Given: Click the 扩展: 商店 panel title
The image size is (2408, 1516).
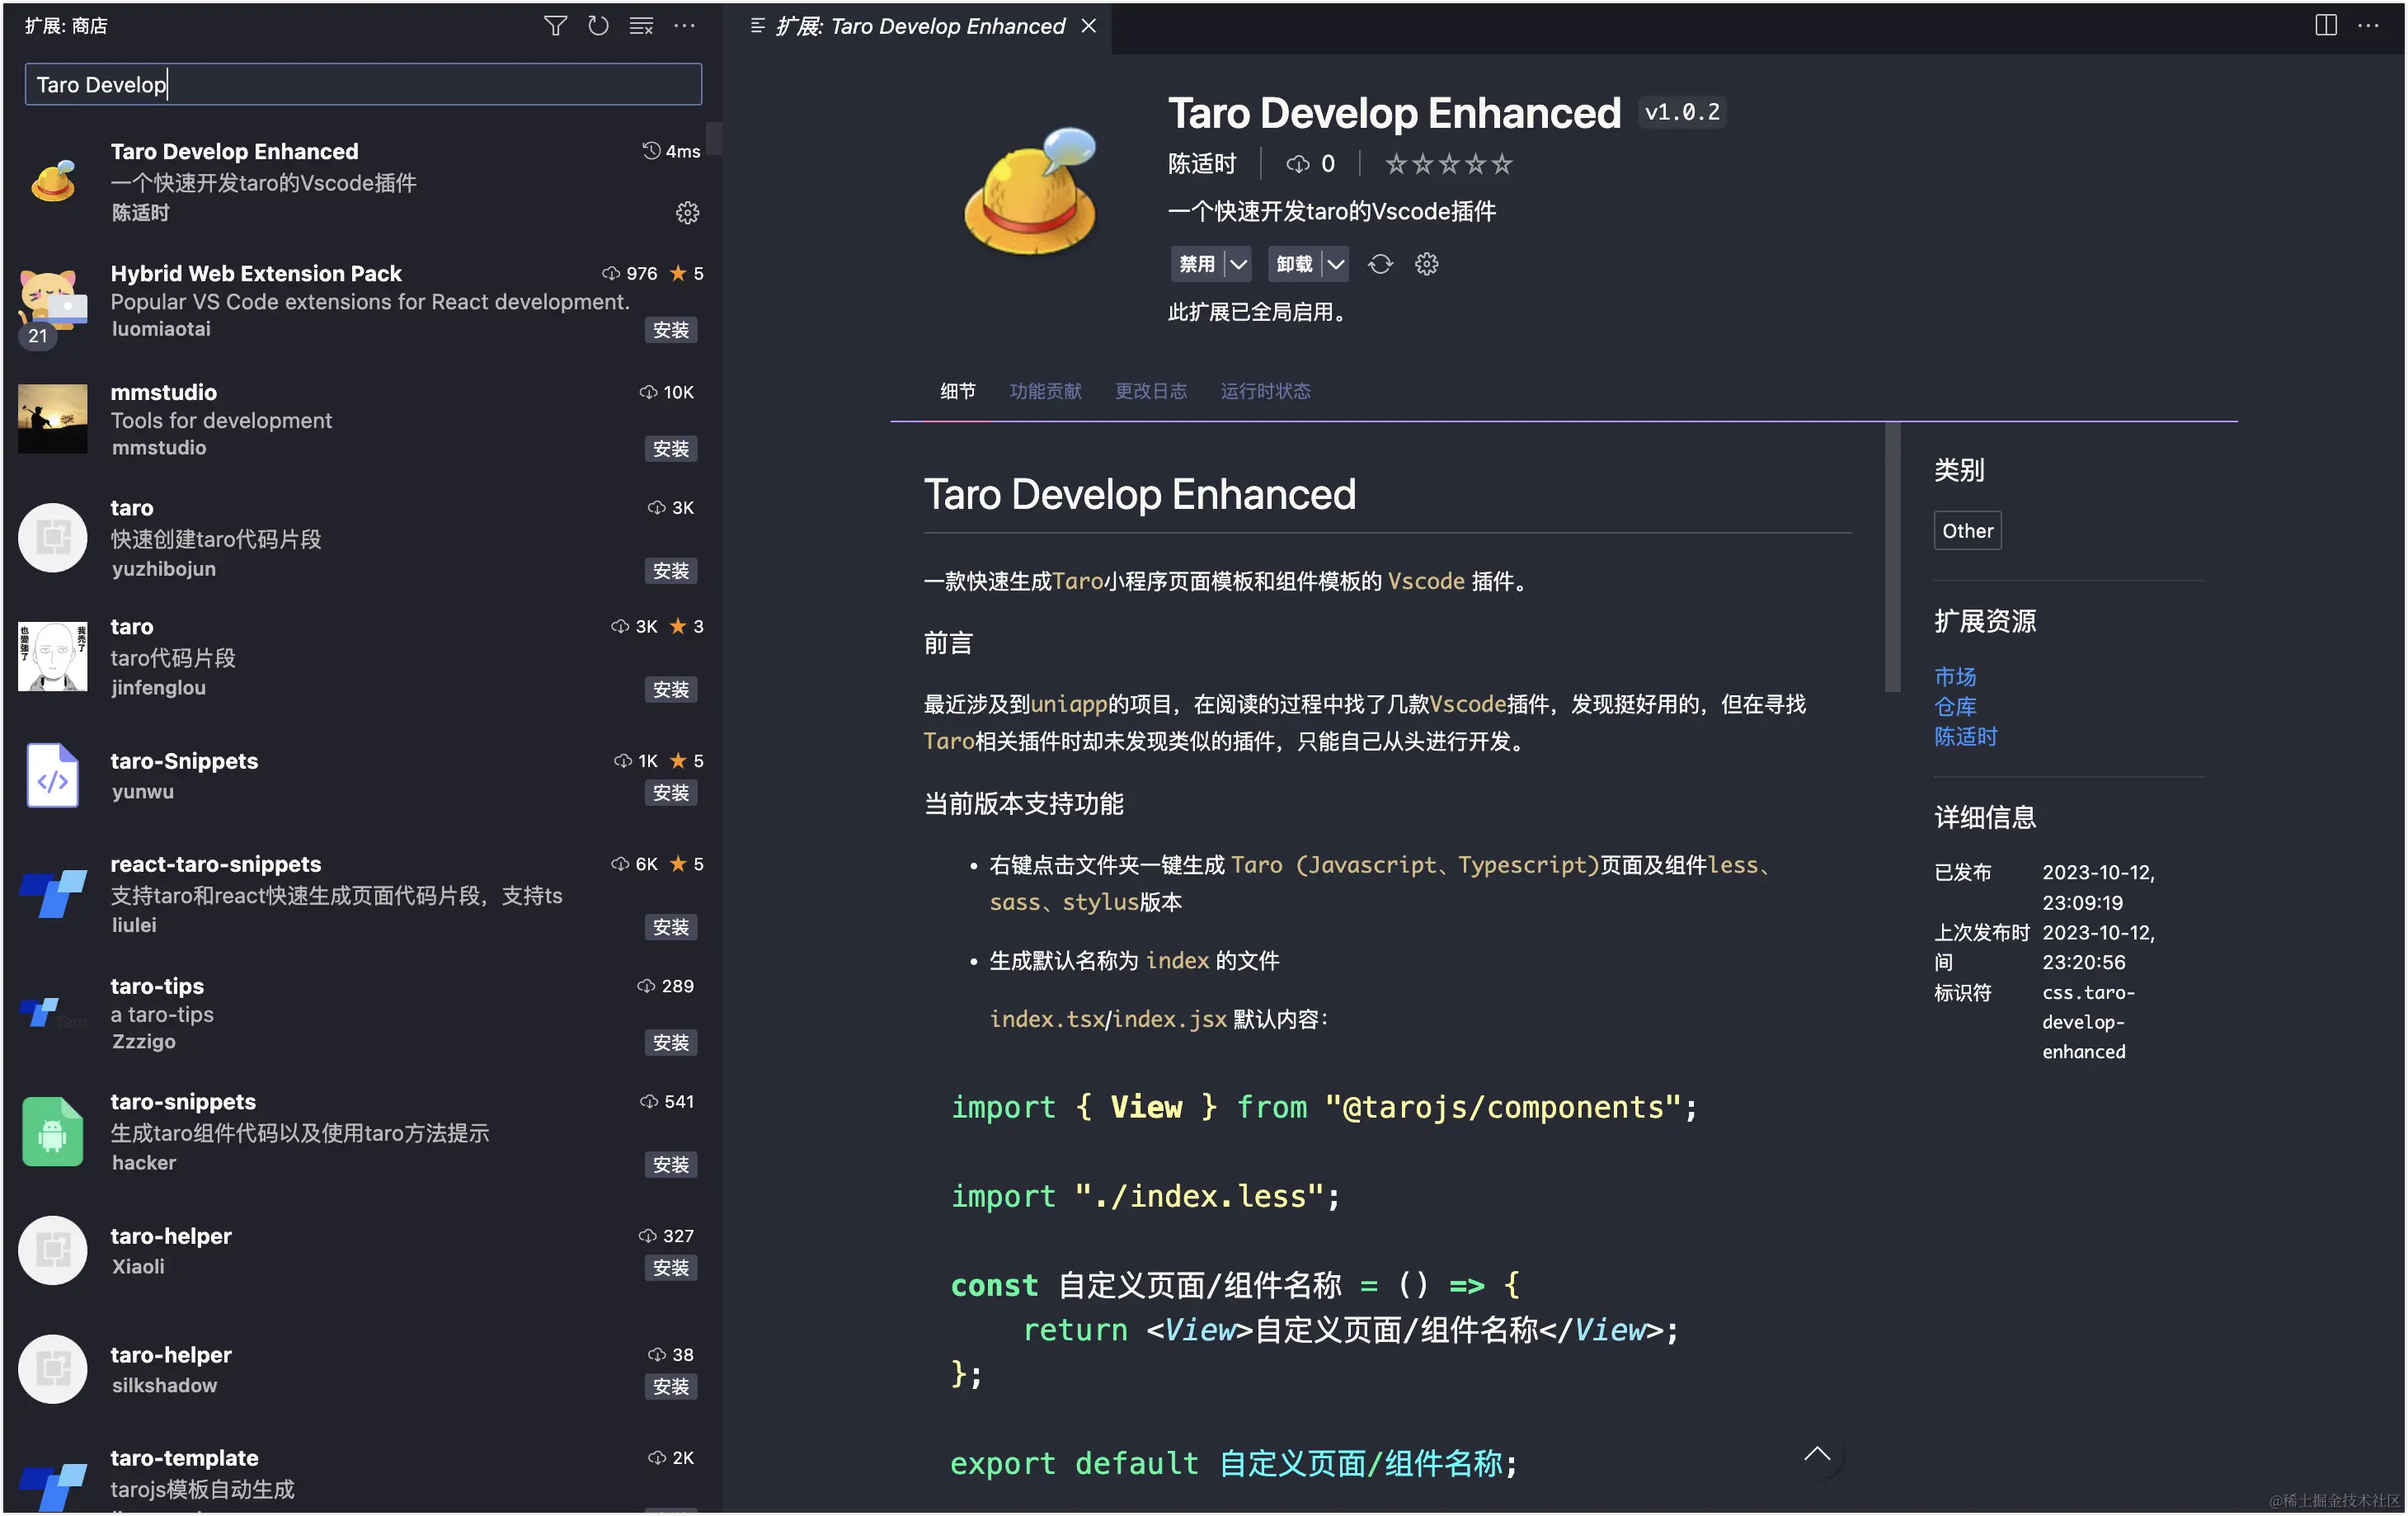Looking at the screenshot, I should click(x=66, y=26).
